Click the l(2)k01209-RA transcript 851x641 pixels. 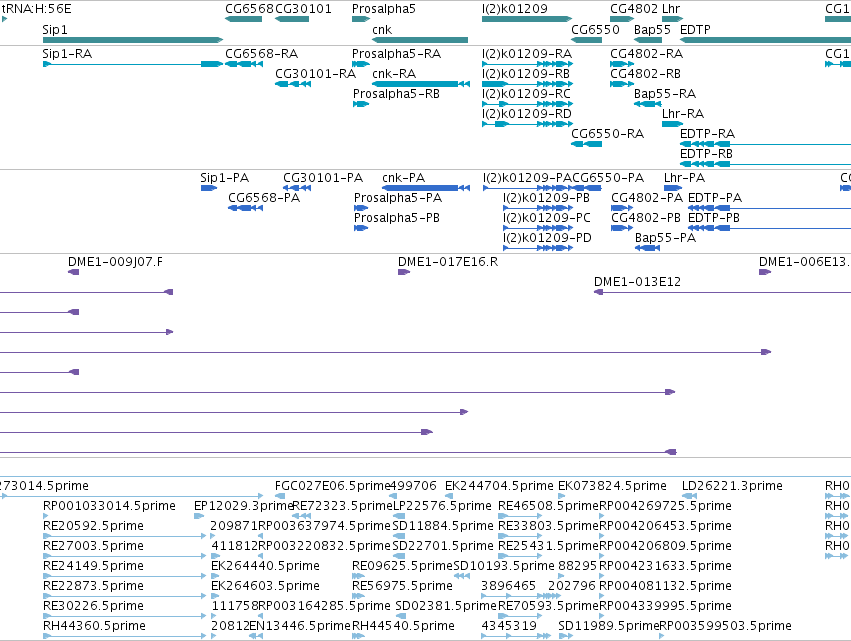point(527,64)
